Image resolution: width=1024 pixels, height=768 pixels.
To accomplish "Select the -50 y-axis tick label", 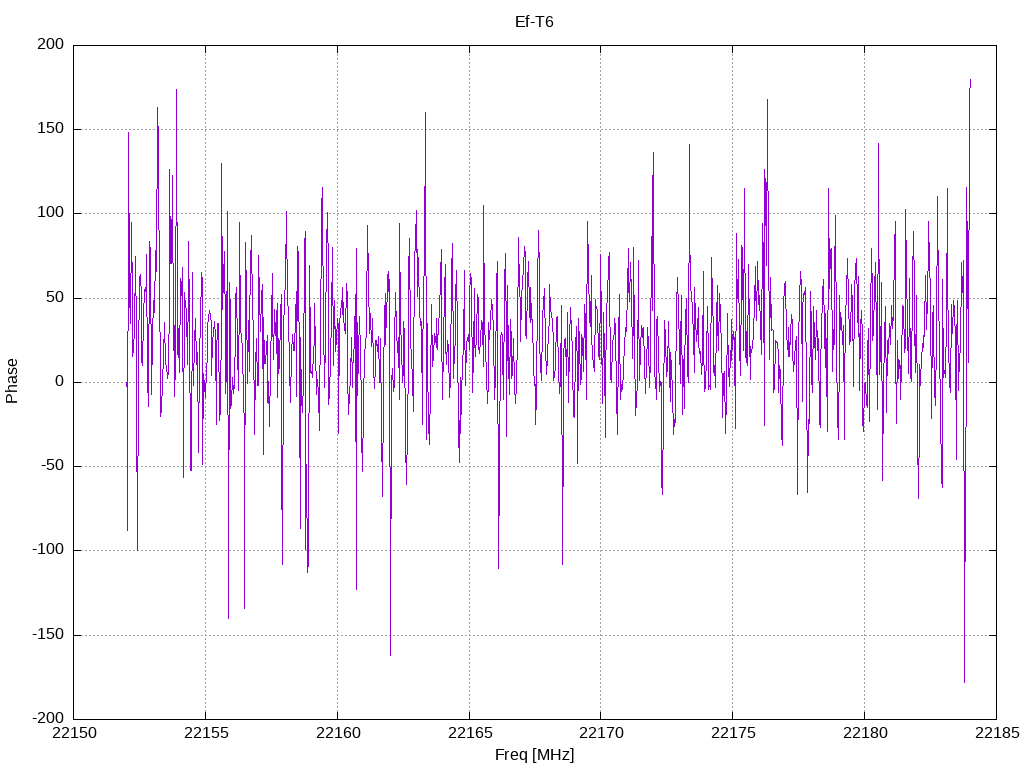I will tap(53, 466).
